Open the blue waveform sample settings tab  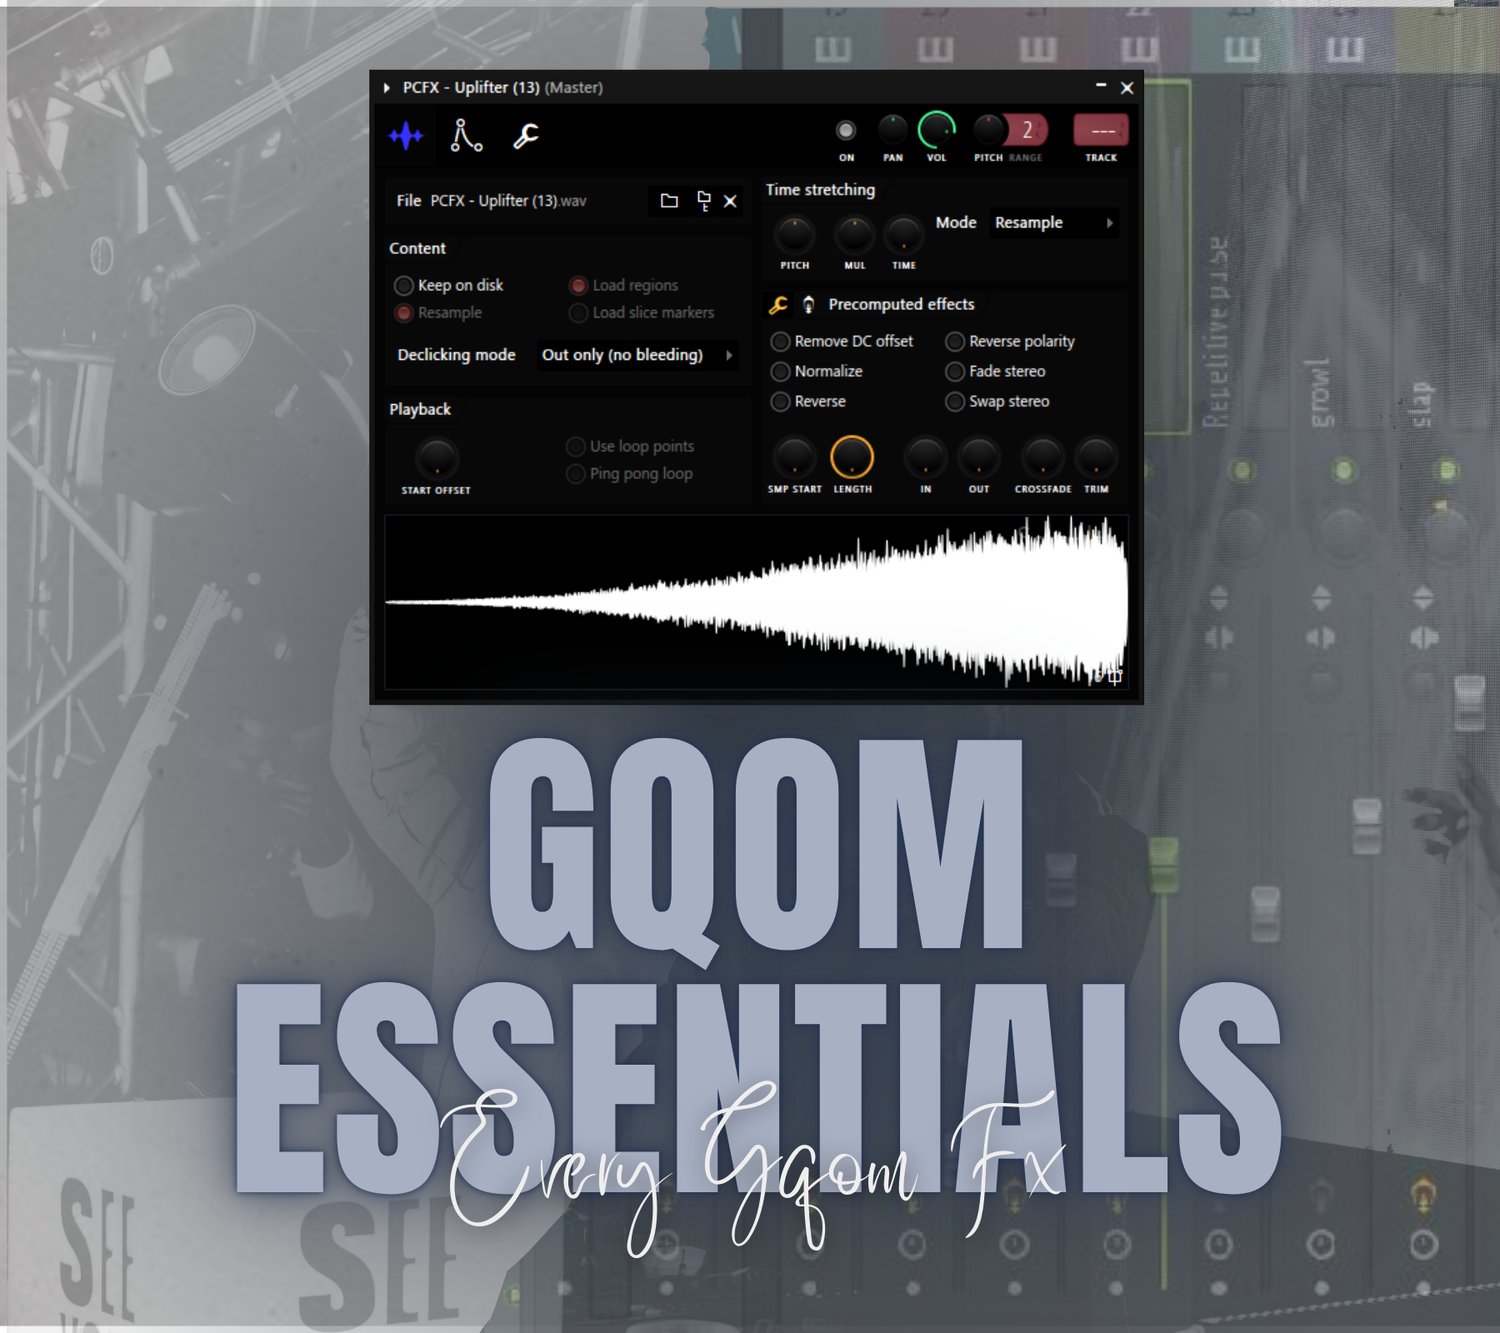[406, 135]
